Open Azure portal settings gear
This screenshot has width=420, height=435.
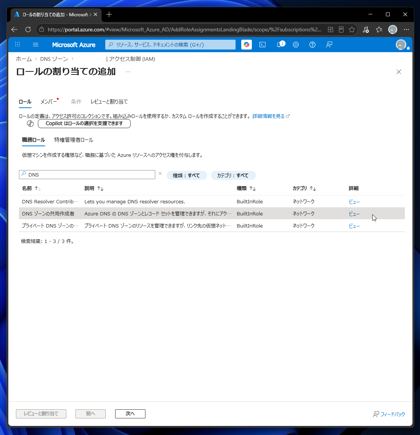coord(296,45)
